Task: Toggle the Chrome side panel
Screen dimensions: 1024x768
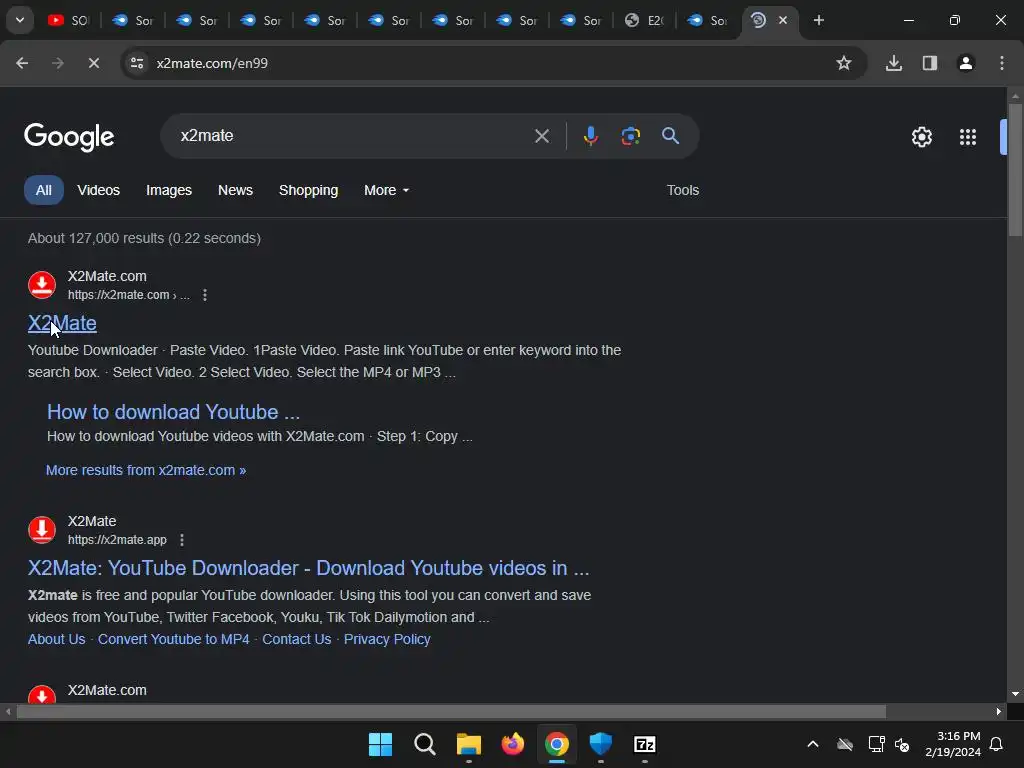Action: click(x=930, y=63)
